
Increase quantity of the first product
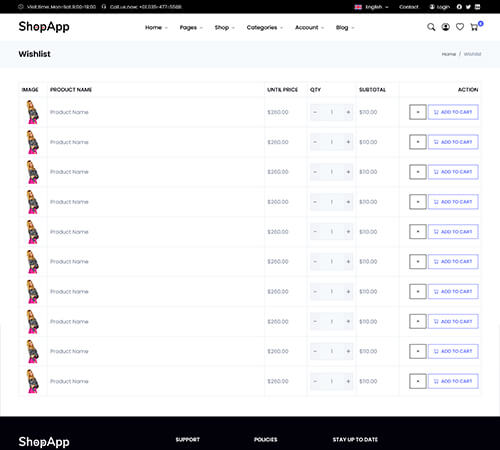coord(348,112)
